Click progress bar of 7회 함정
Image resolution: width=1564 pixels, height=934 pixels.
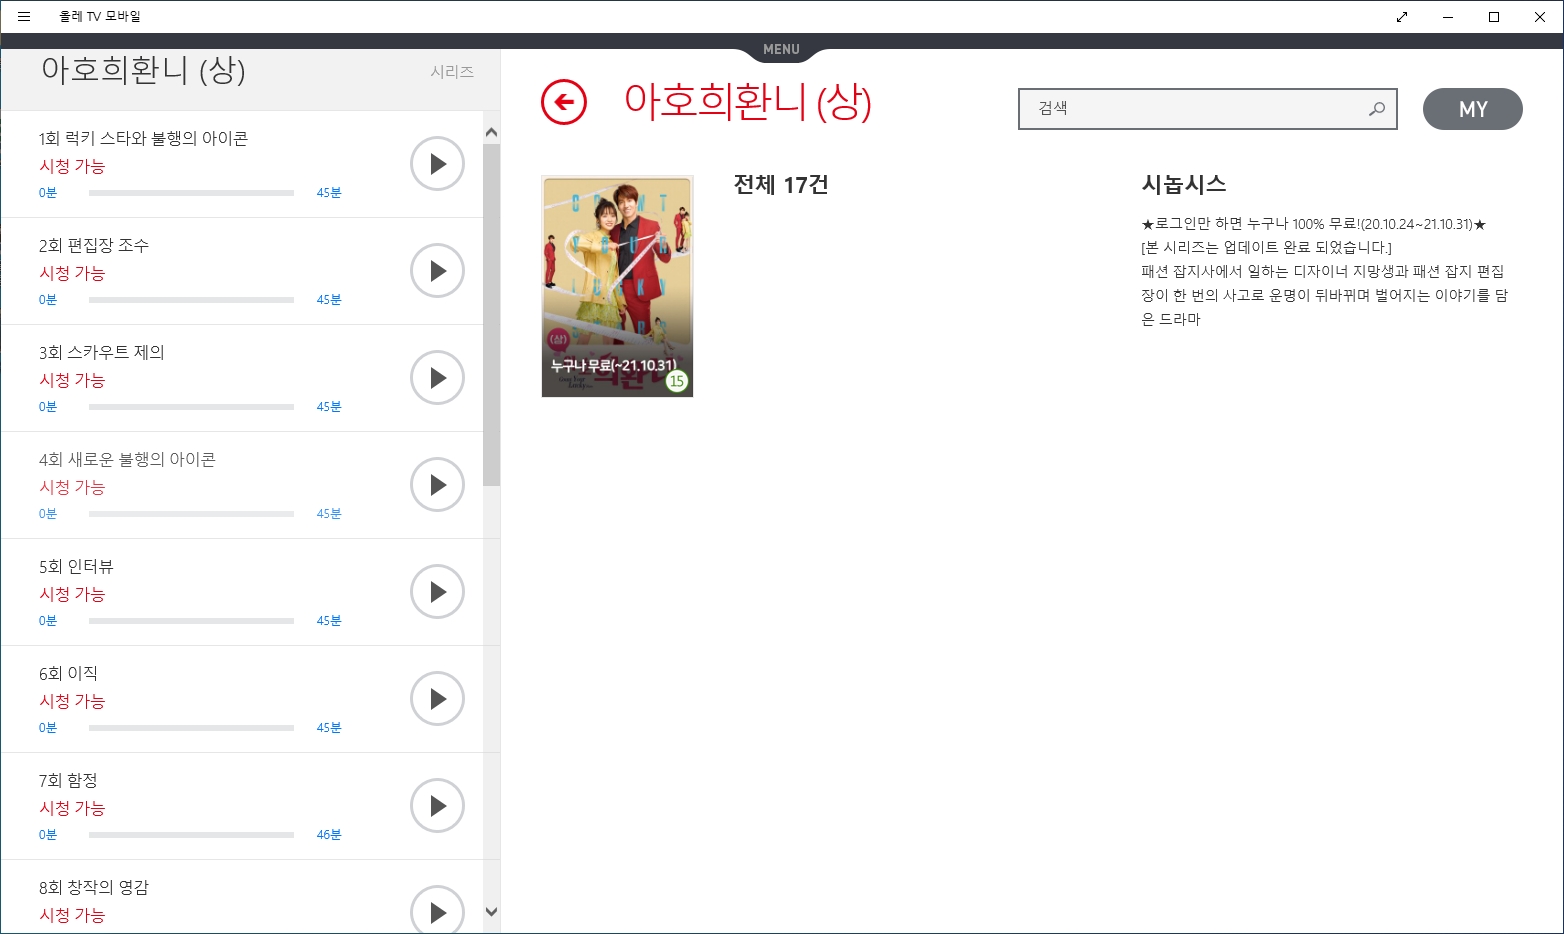click(191, 835)
